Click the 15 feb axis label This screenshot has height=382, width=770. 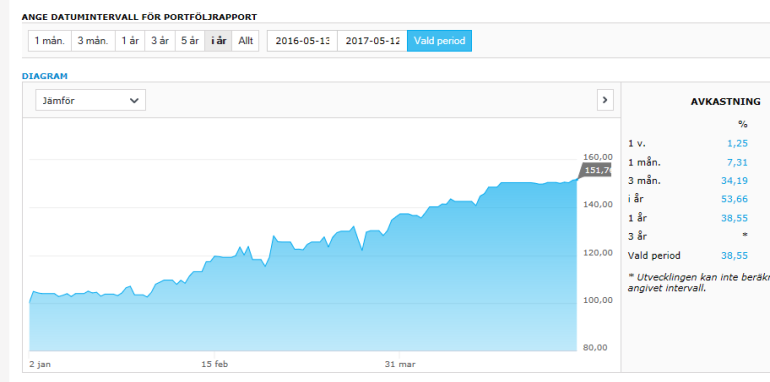(x=215, y=364)
